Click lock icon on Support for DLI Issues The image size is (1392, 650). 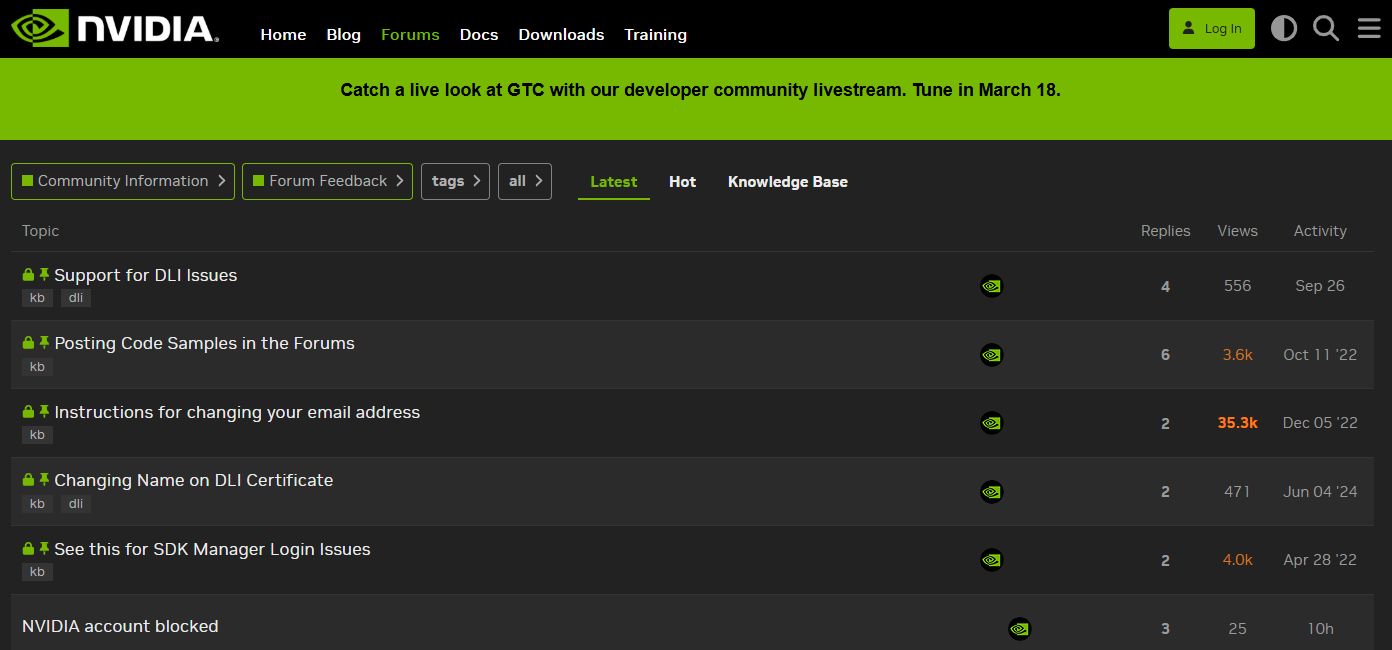[28, 275]
